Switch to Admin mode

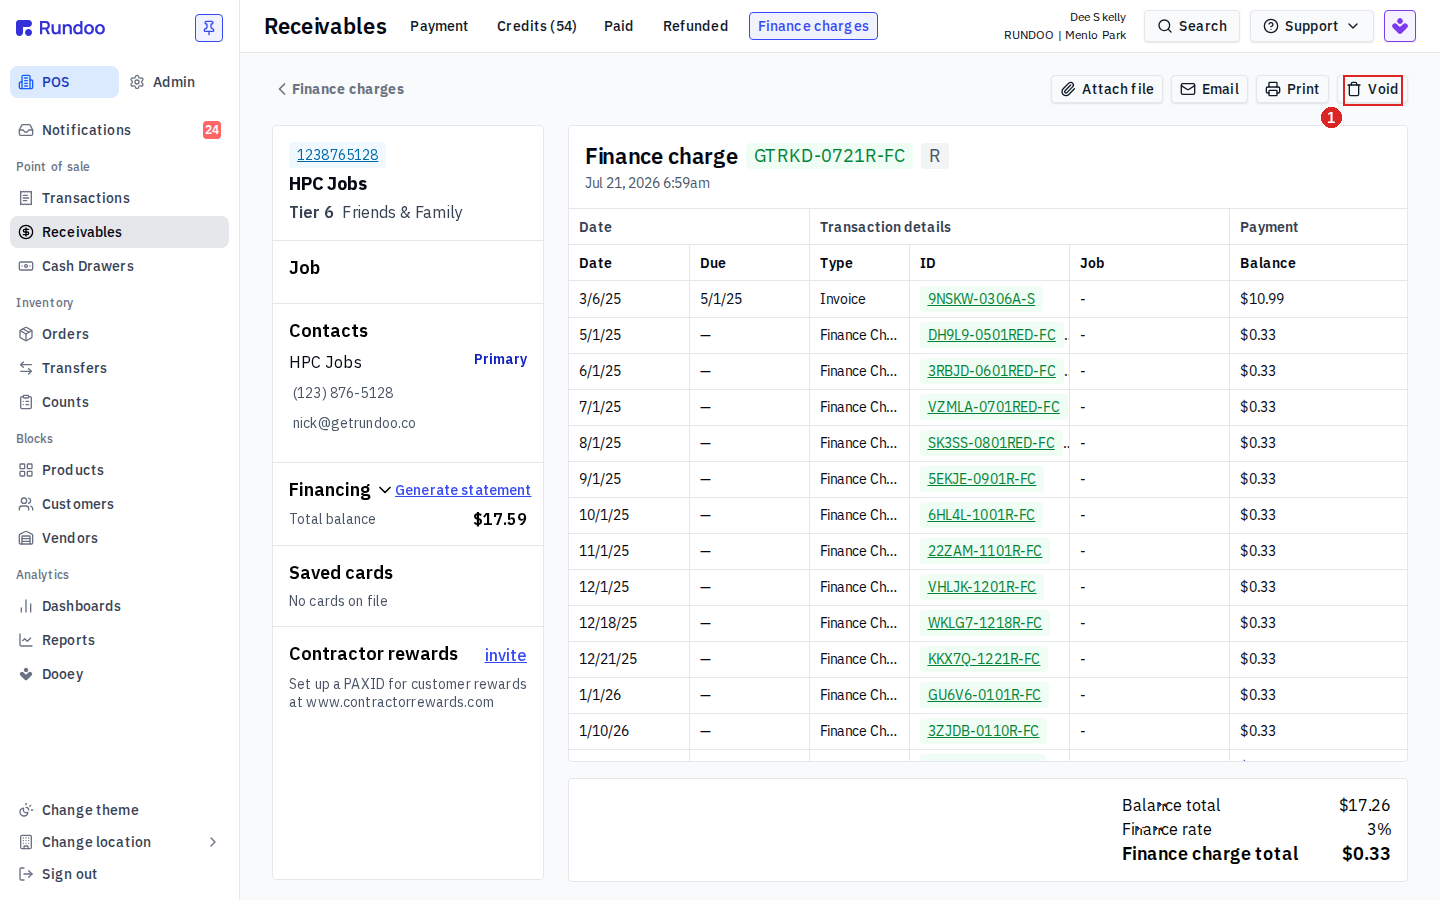pyautogui.click(x=162, y=82)
